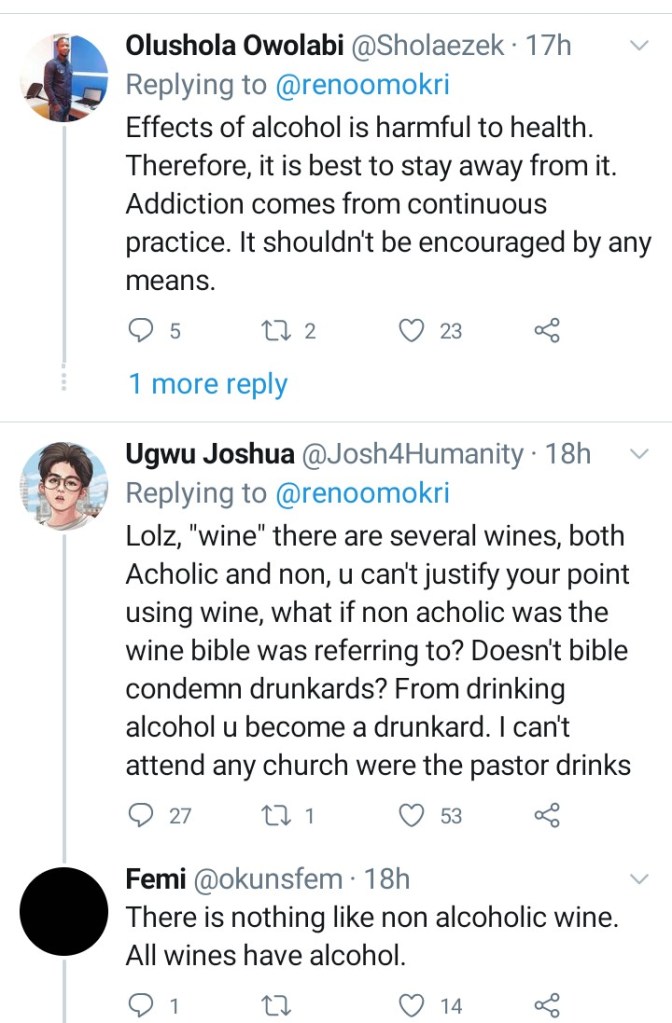Viewport: 672px width, 1023px height.
Task: Open Olushola Owolabi's profile avatar
Action: (x=64, y=78)
